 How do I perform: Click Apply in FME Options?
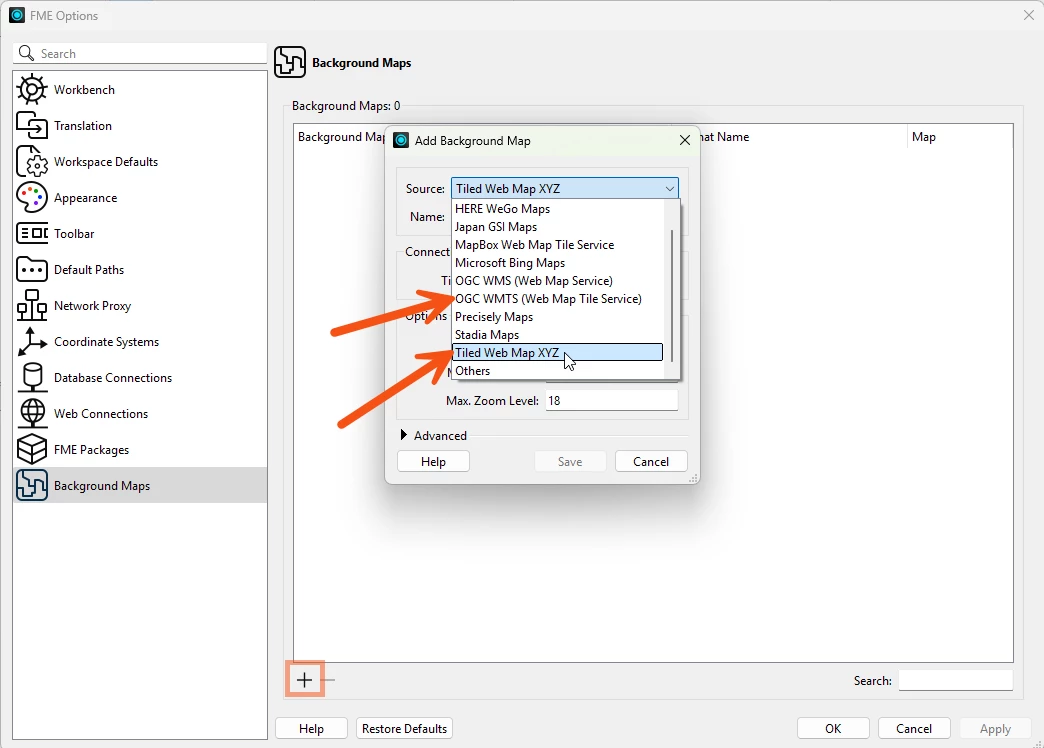(x=995, y=729)
